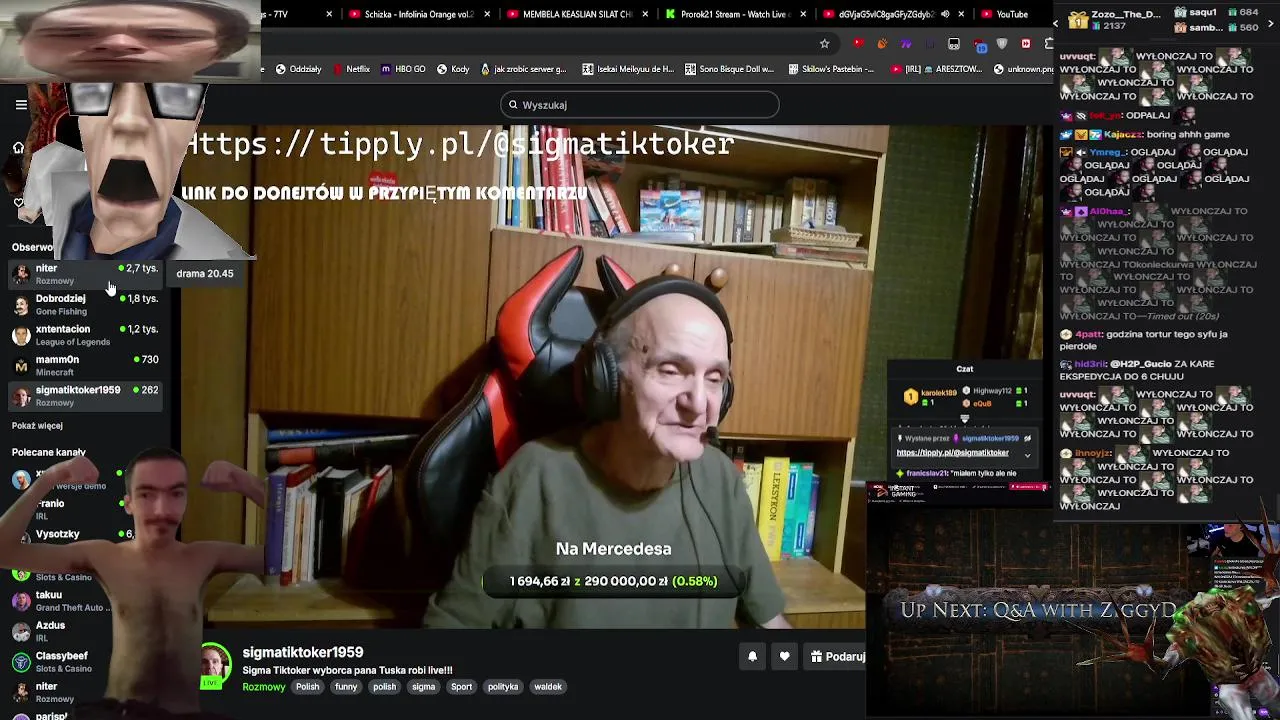Click the Na Mercedesa donation goal bar
The width and height of the screenshot is (1280, 720).
coord(613,581)
